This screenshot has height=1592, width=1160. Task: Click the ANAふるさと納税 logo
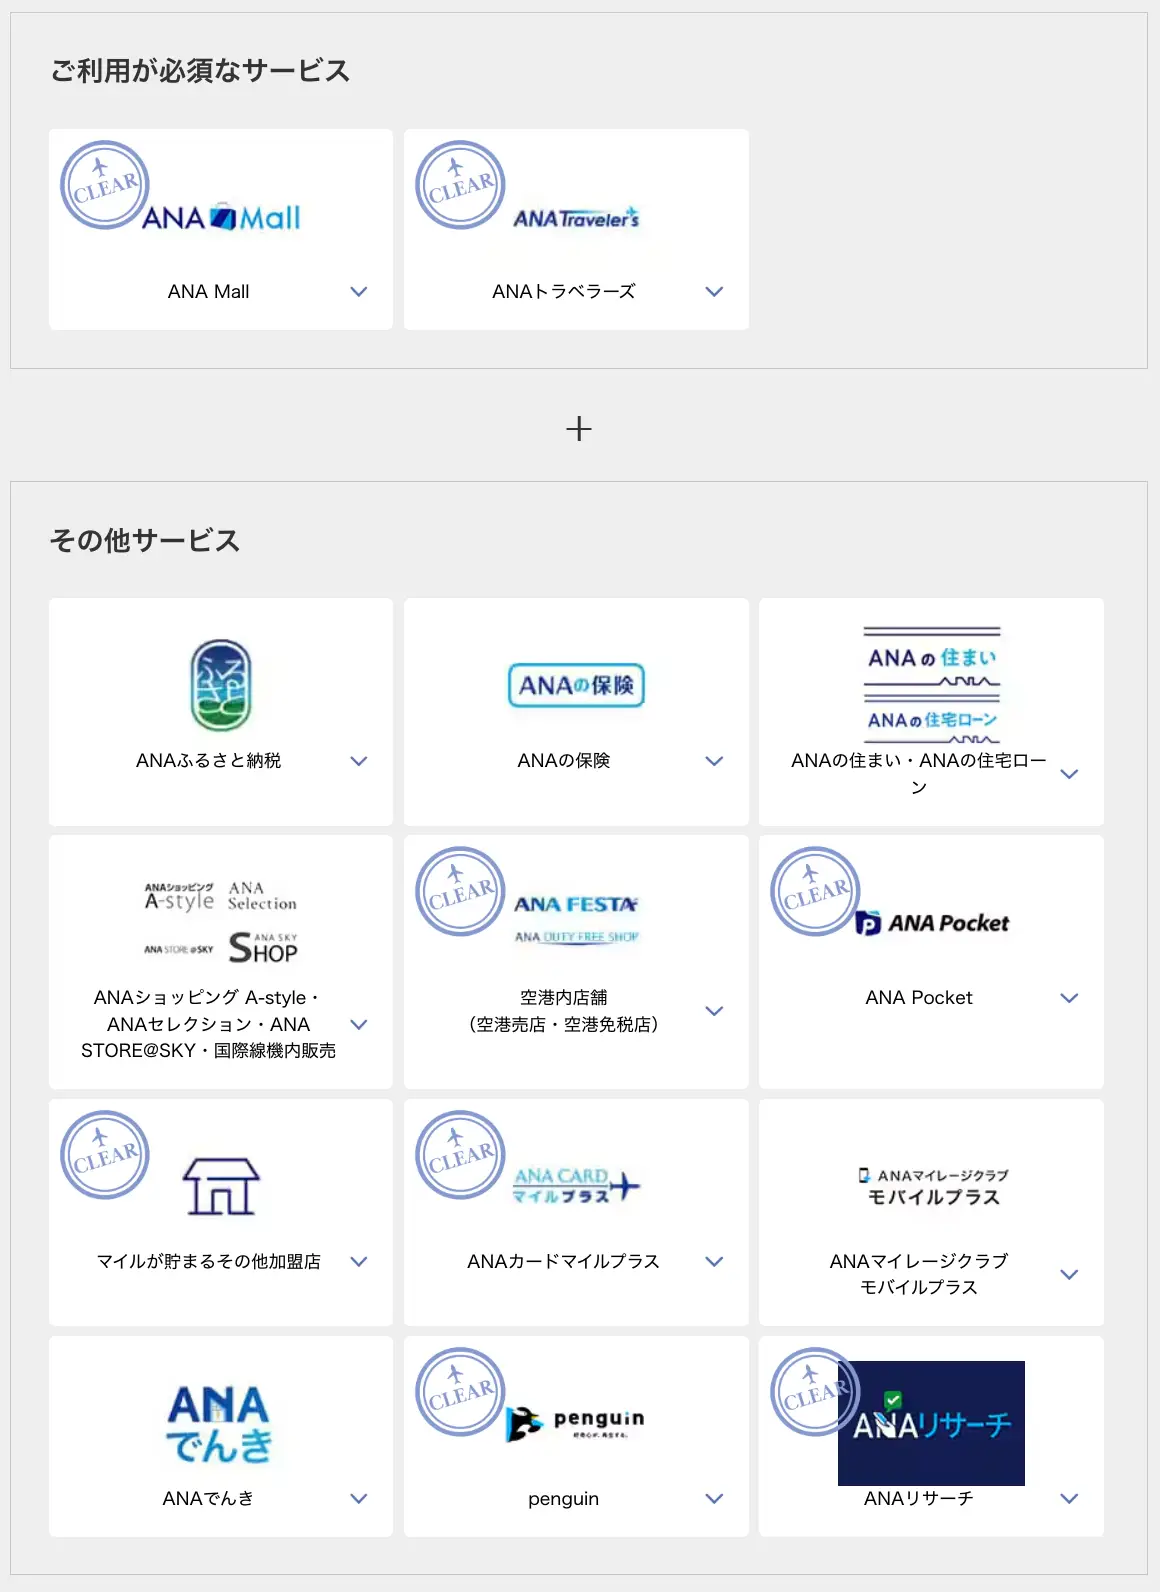(x=221, y=685)
